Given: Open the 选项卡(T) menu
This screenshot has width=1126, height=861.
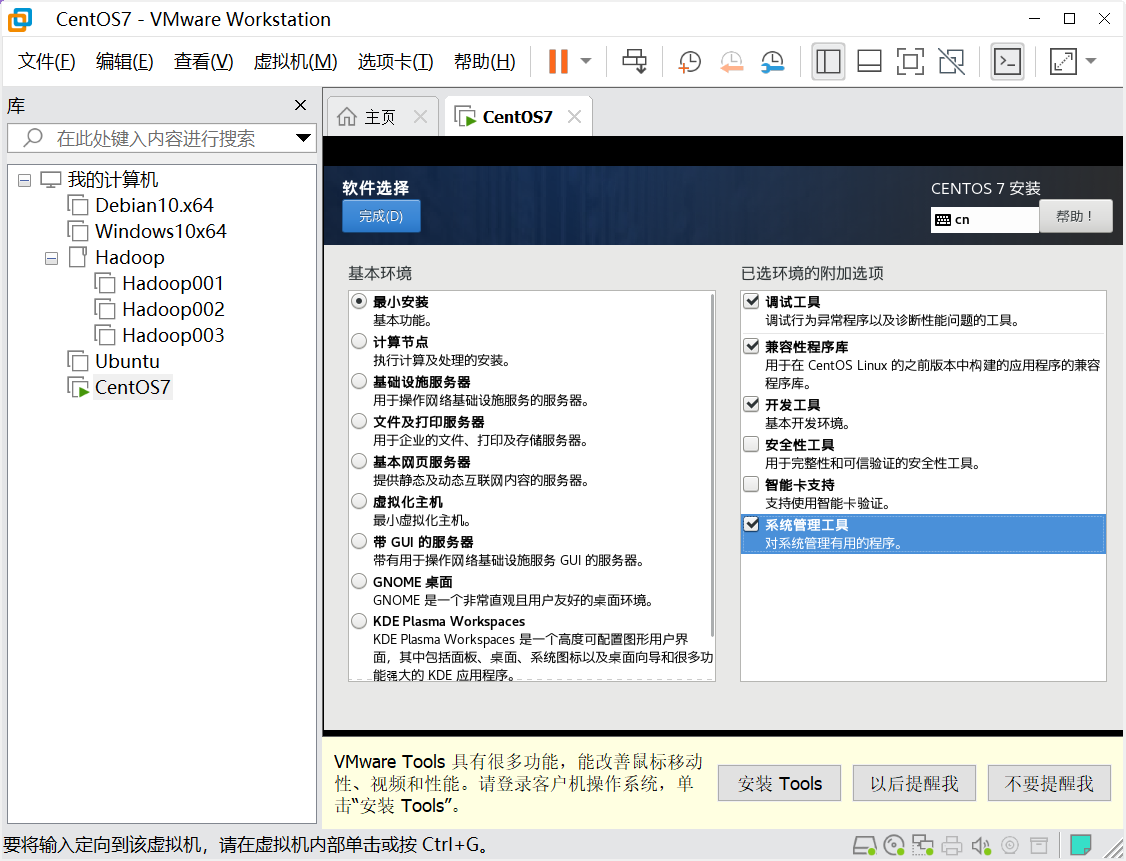Looking at the screenshot, I should click(395, 62).
